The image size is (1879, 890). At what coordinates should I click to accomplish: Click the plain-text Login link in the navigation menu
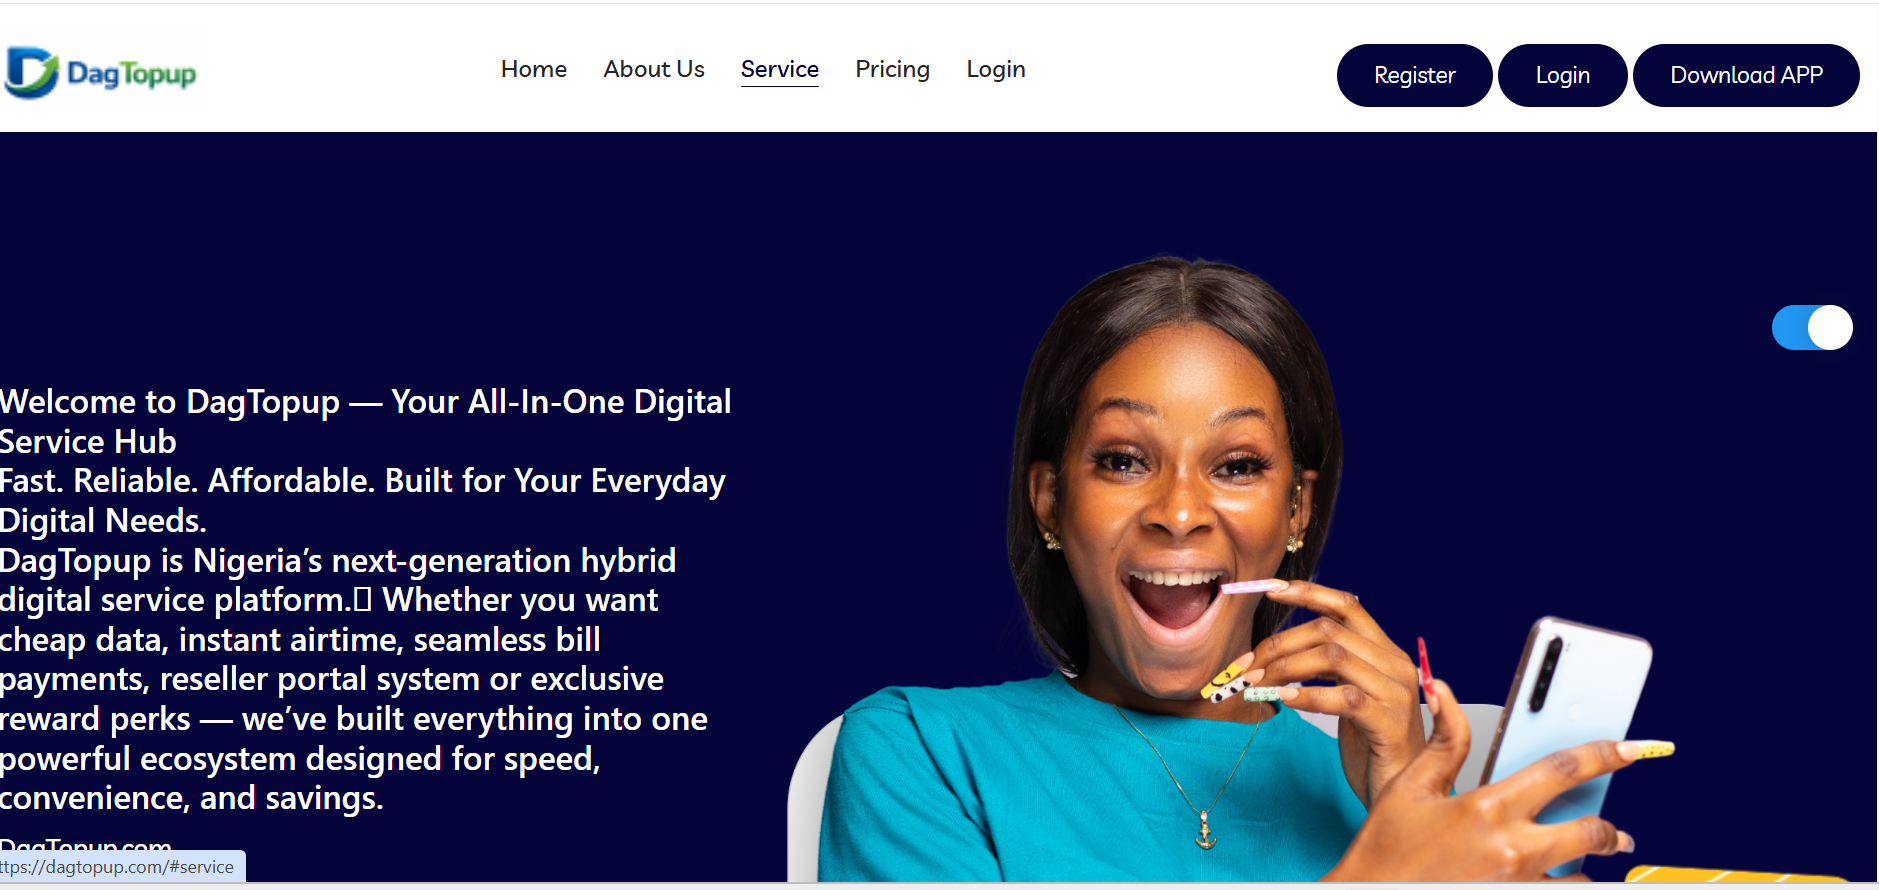point(996,69)
